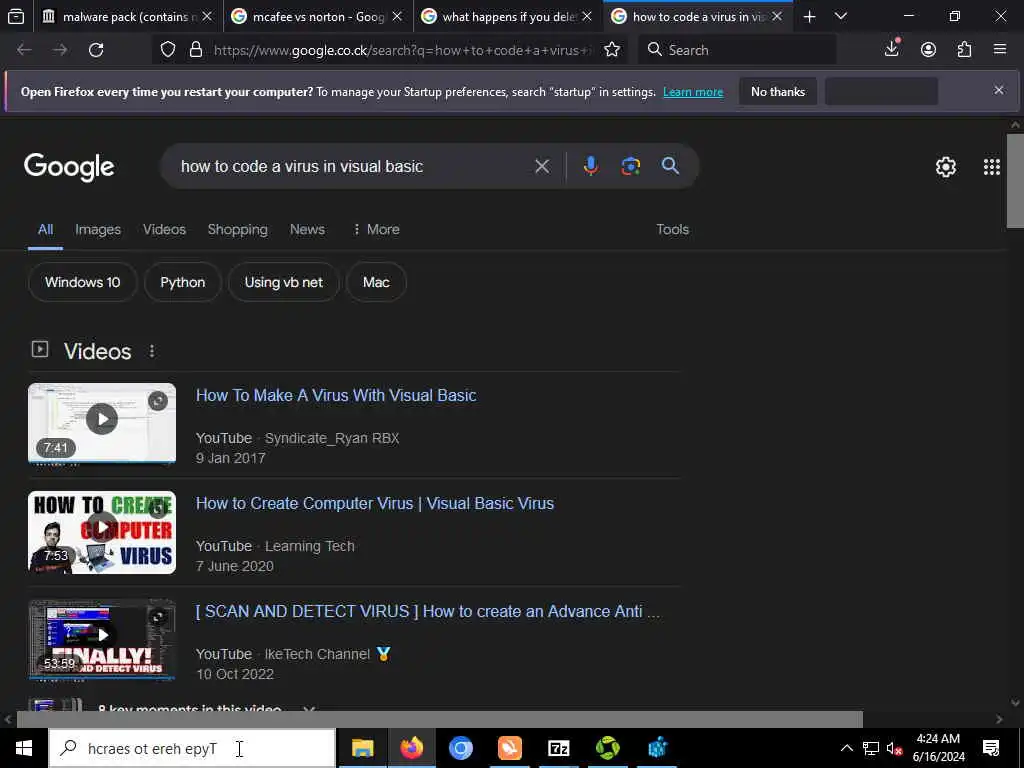Open 'How to Create Computer Virus' video link
Viewport: 1024px width, 768px height.
(x=375, y=504)
